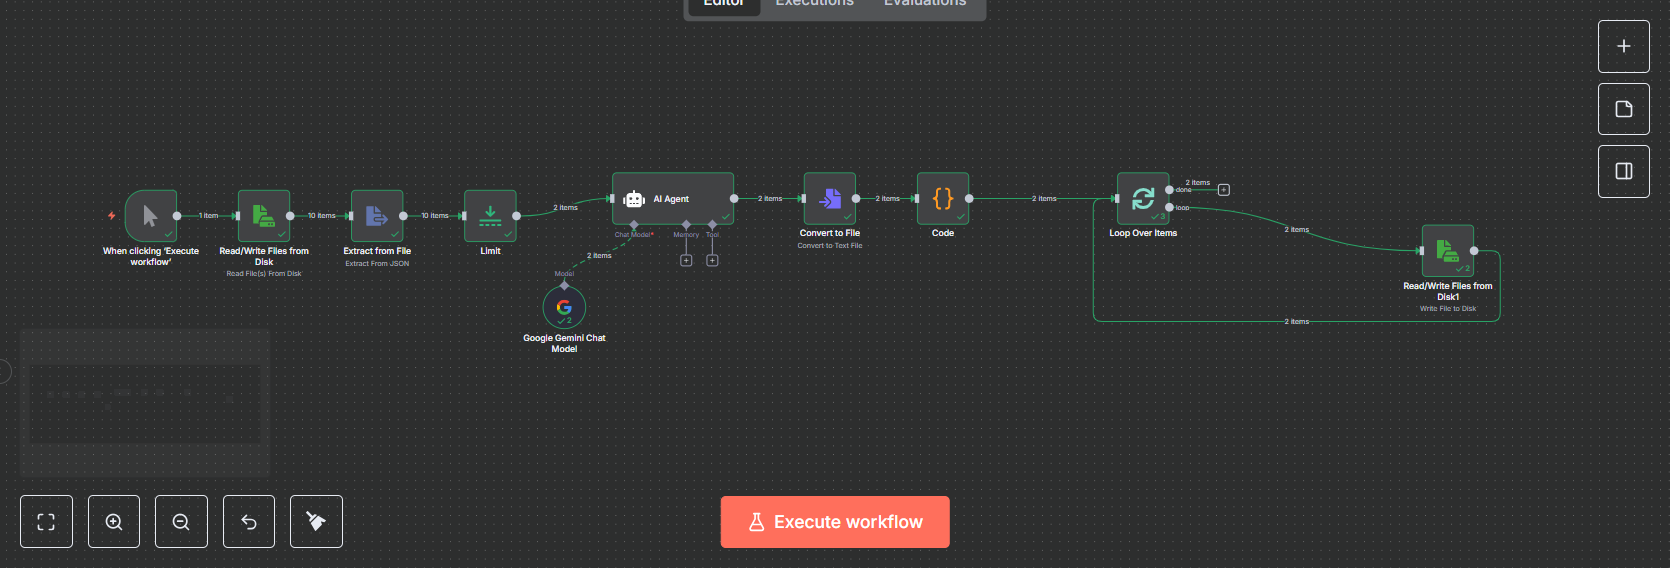Screen dimensions: 1670x568
Task: Select the Loop Over Items node
Action: click(1142, 198)
